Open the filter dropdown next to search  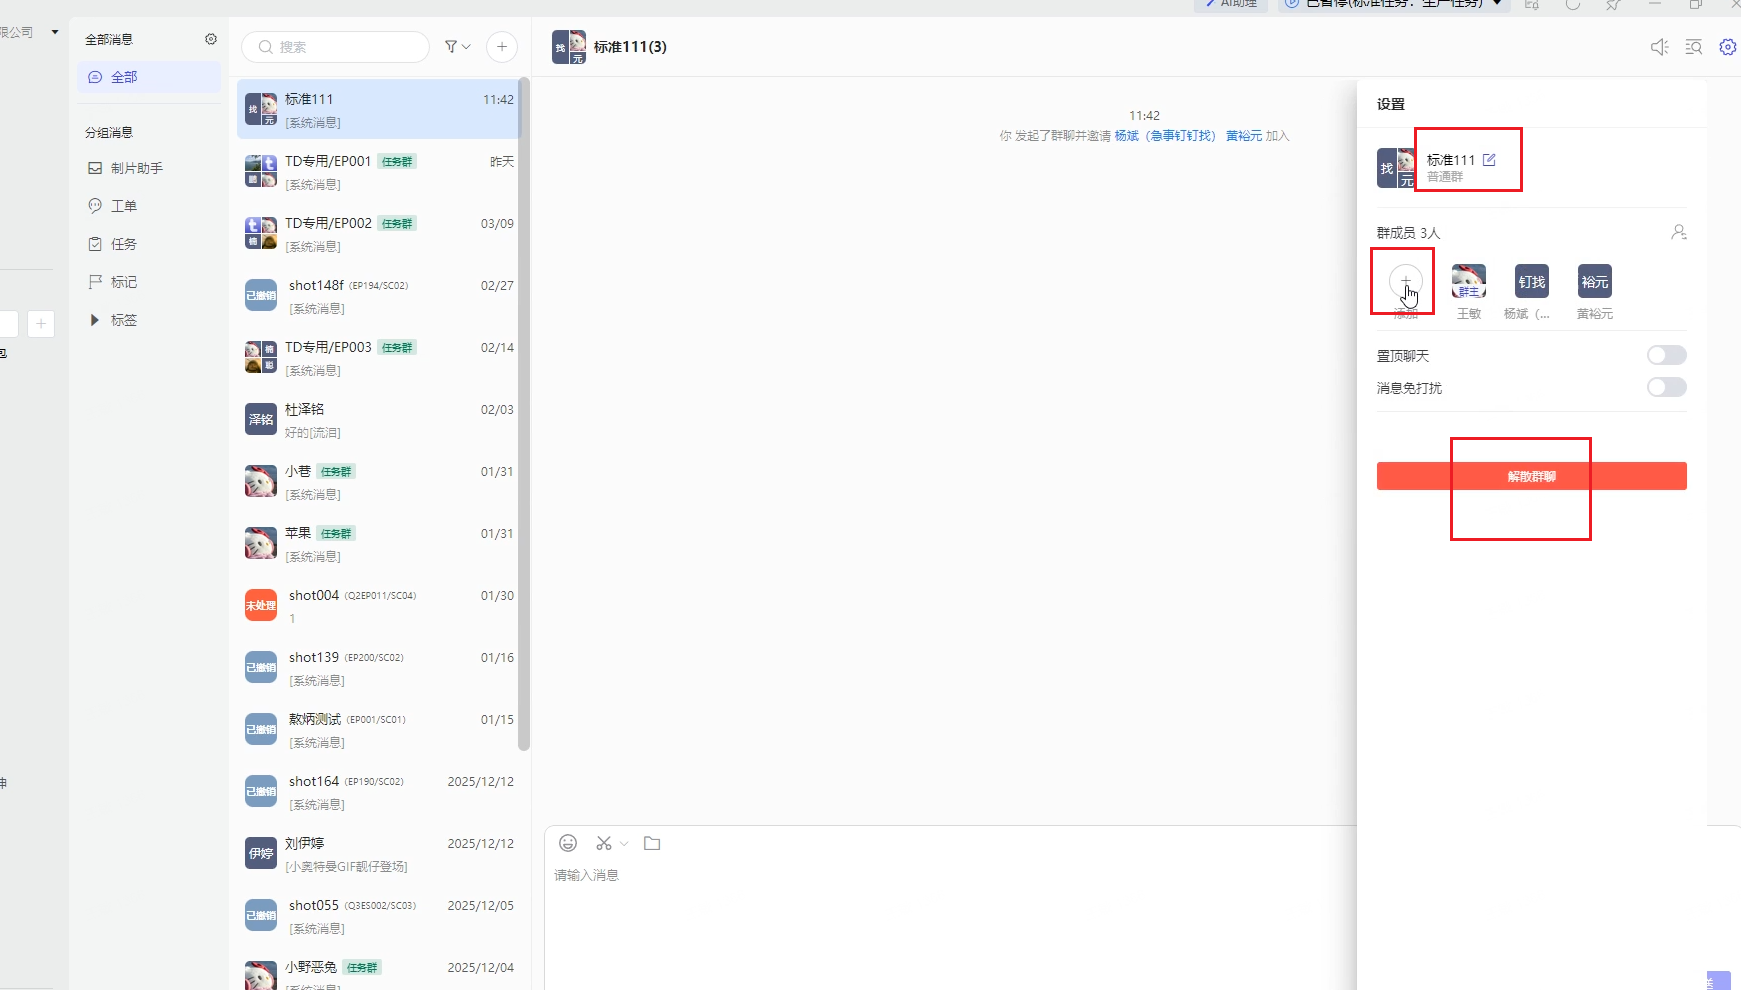(457, 47)
